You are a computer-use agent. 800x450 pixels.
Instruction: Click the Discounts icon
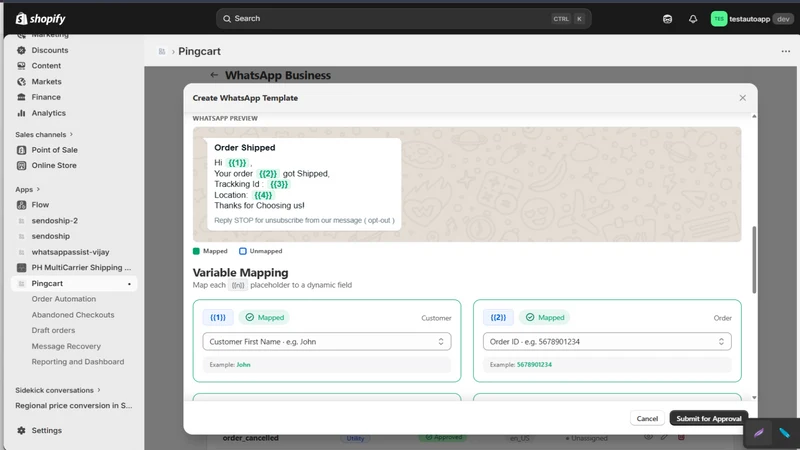(x=21, y=50)
